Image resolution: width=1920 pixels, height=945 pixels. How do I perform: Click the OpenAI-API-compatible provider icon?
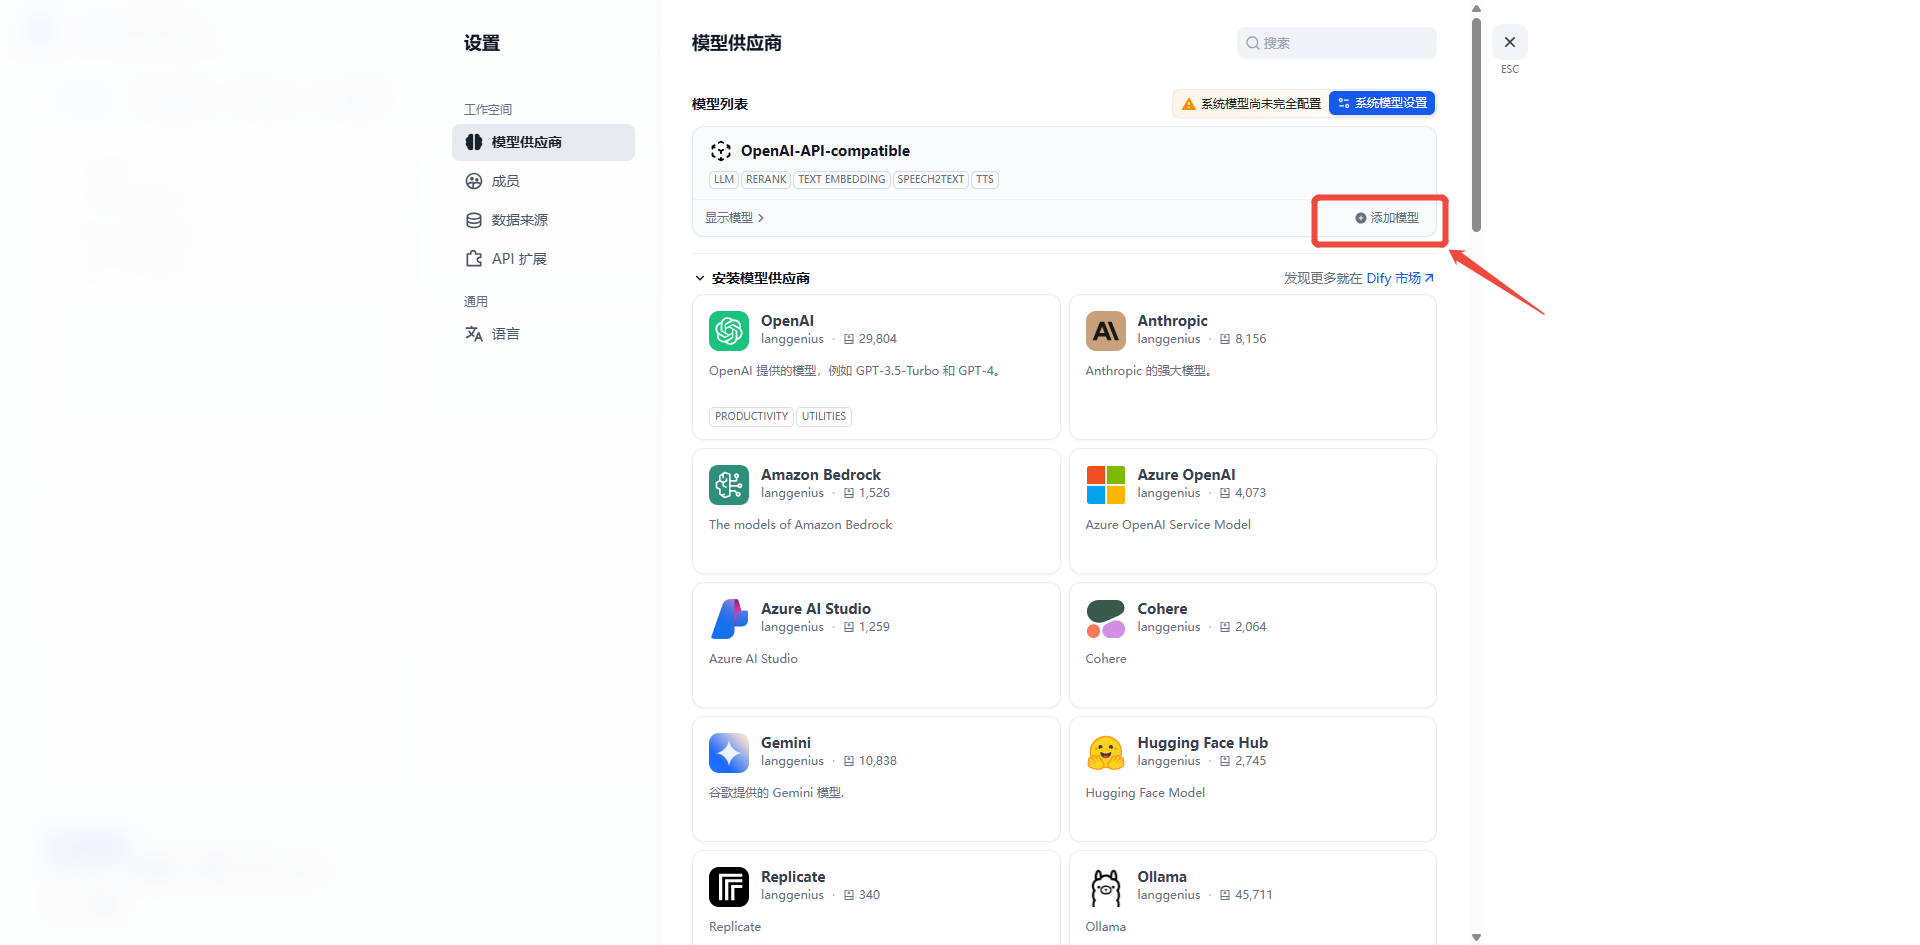click(x=721, y=151)
